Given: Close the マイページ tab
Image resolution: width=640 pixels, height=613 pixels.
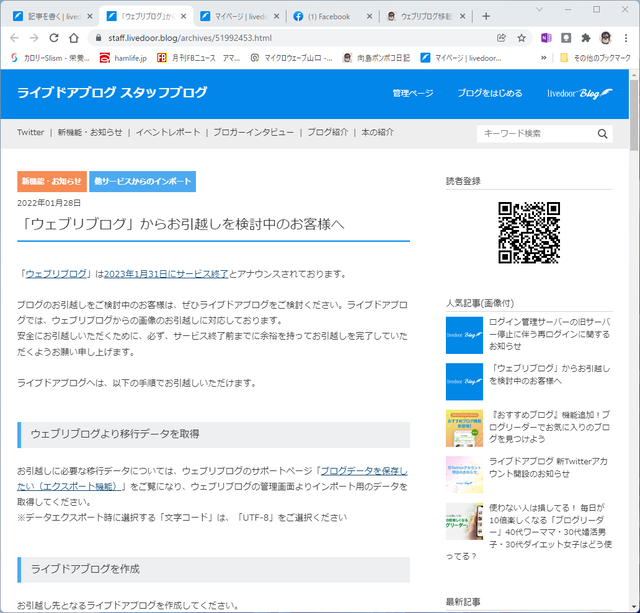Looking at the screenshot, I should pos(276,16).
